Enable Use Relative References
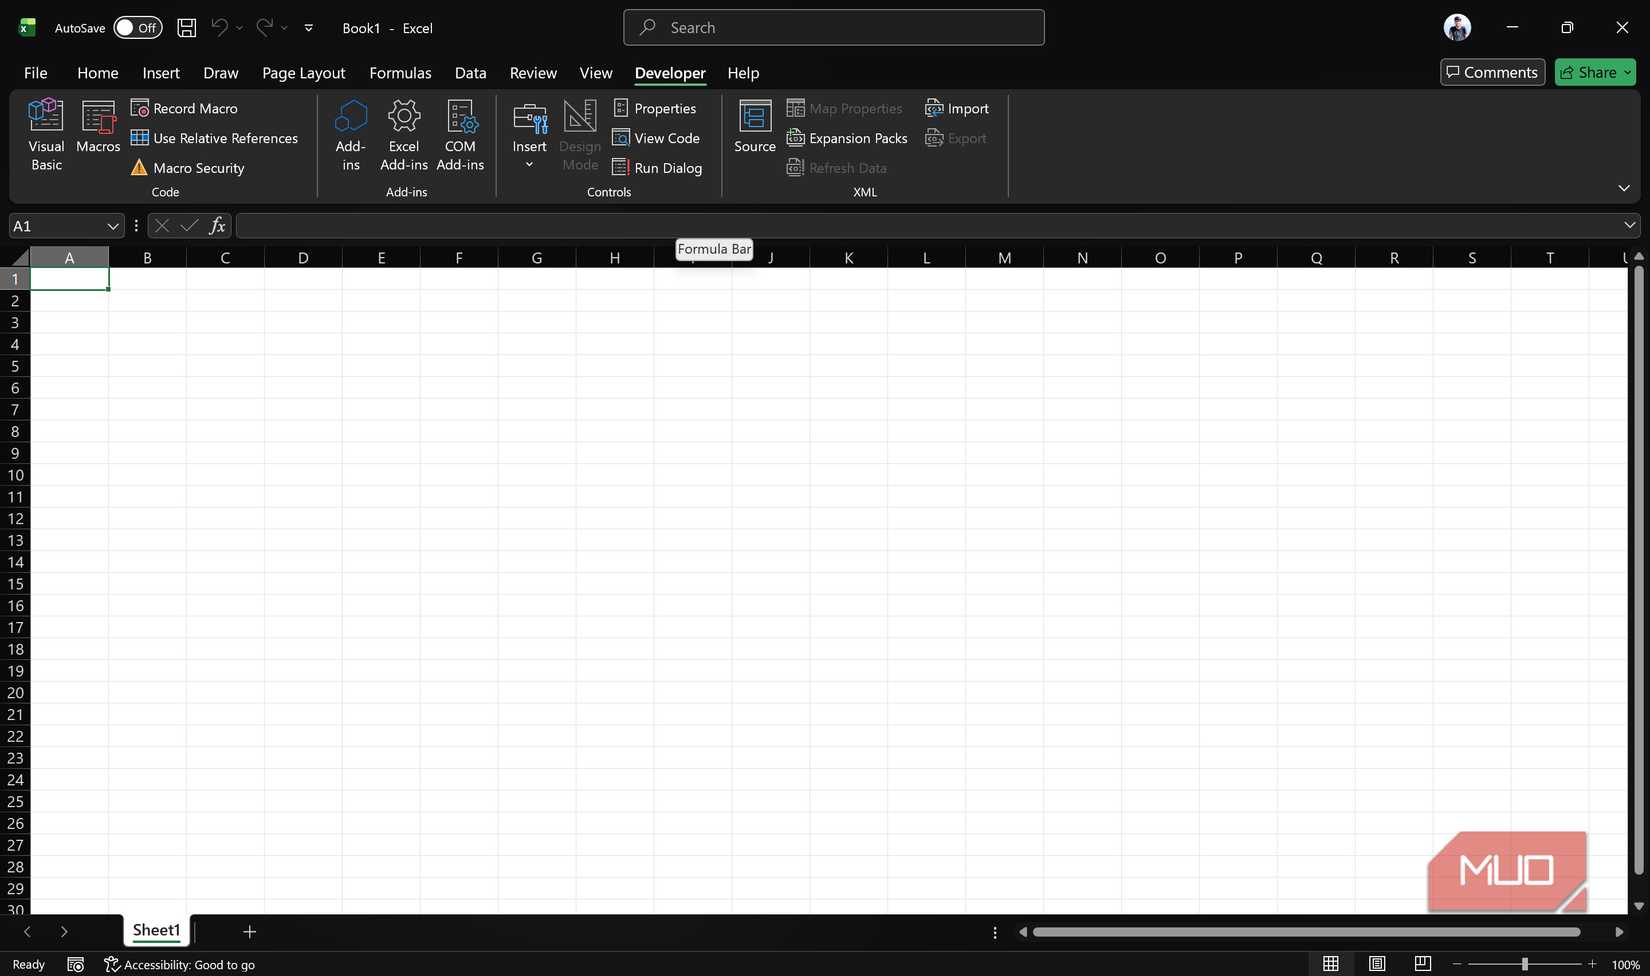This screenshot has height=976, width=1650. point(214,138)
